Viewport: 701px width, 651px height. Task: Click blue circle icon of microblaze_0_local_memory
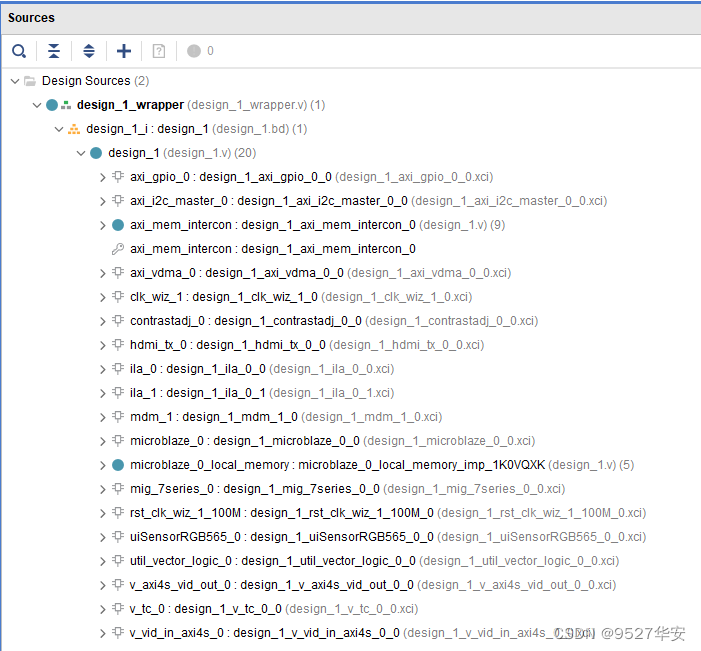118,465
